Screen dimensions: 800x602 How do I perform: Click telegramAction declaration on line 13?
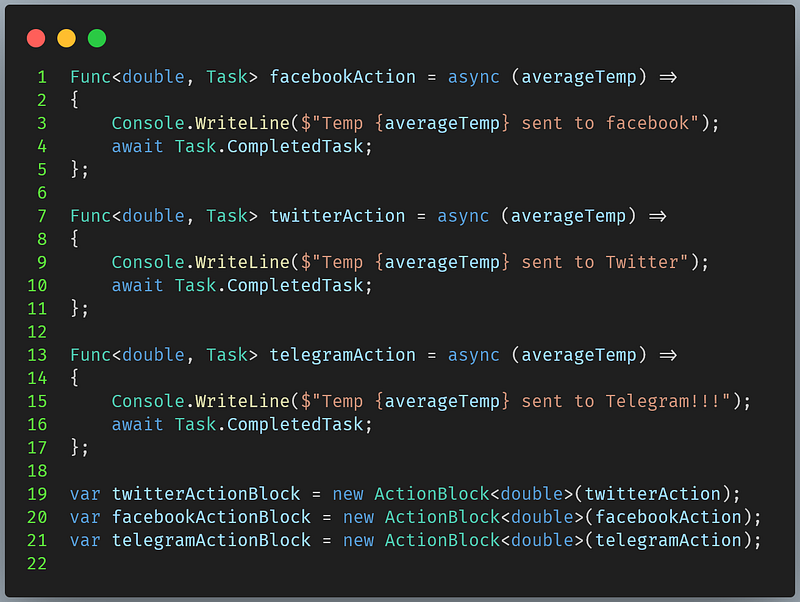tap(342, 355)
